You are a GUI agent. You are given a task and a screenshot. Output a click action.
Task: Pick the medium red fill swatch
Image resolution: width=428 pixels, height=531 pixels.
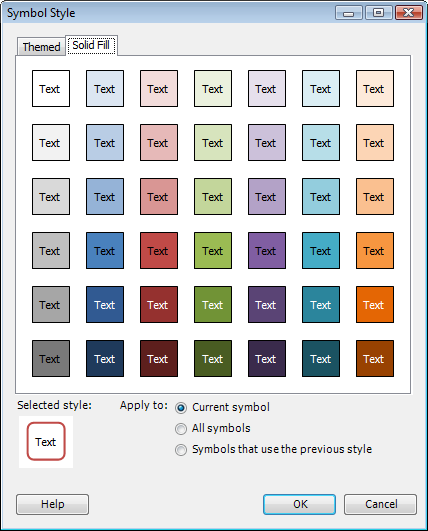coord(159,250)
